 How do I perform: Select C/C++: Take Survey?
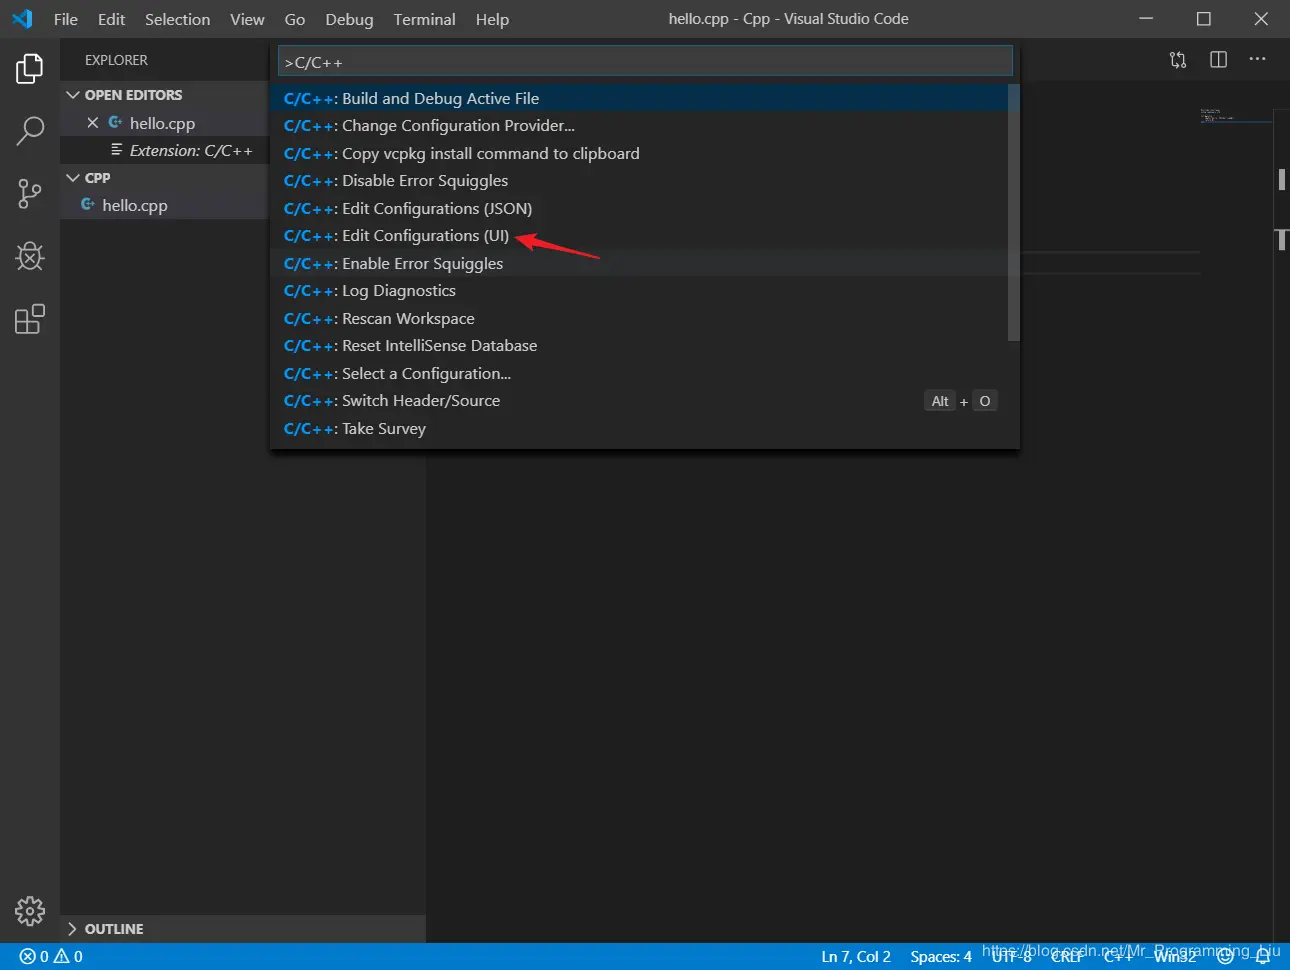click(639, 428)
